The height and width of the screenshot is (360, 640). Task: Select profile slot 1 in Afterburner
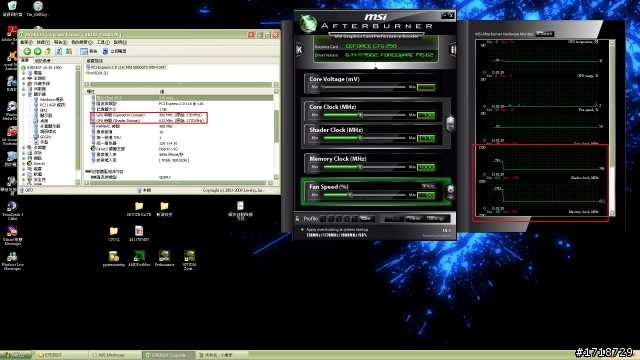click(x=323, y=219)
